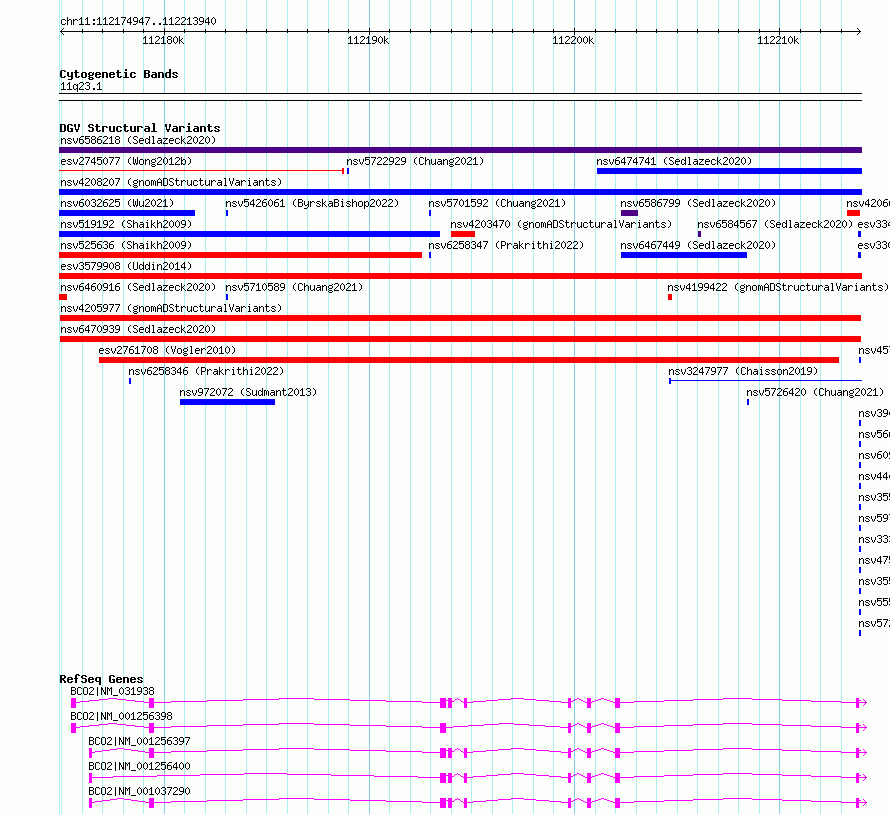Viewport: 890px width, 814px height.
Task: Click the DGV Structural Variants track title
Action: [x=140, y=128]
